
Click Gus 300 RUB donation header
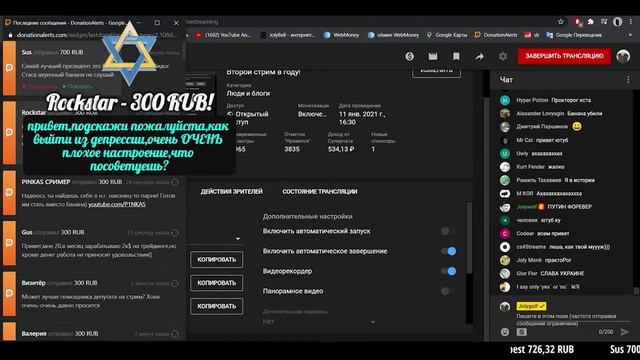53,232
